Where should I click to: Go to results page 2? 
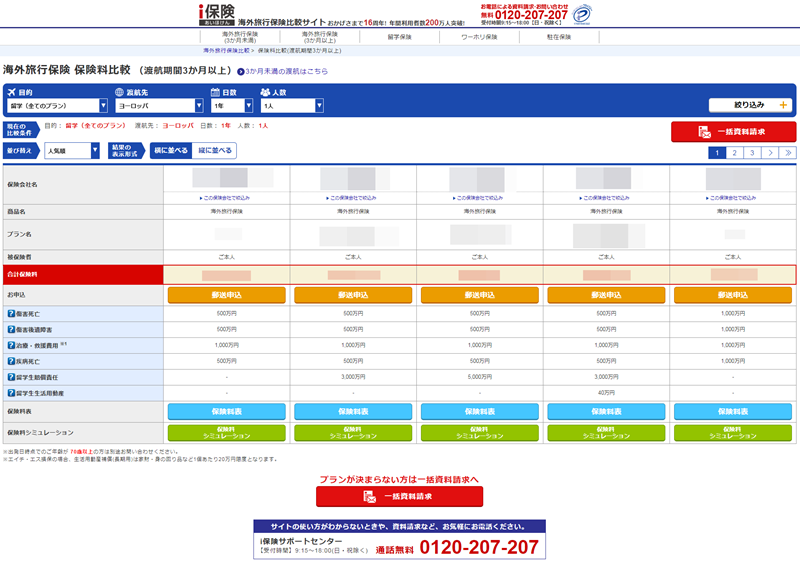point(735,152)
